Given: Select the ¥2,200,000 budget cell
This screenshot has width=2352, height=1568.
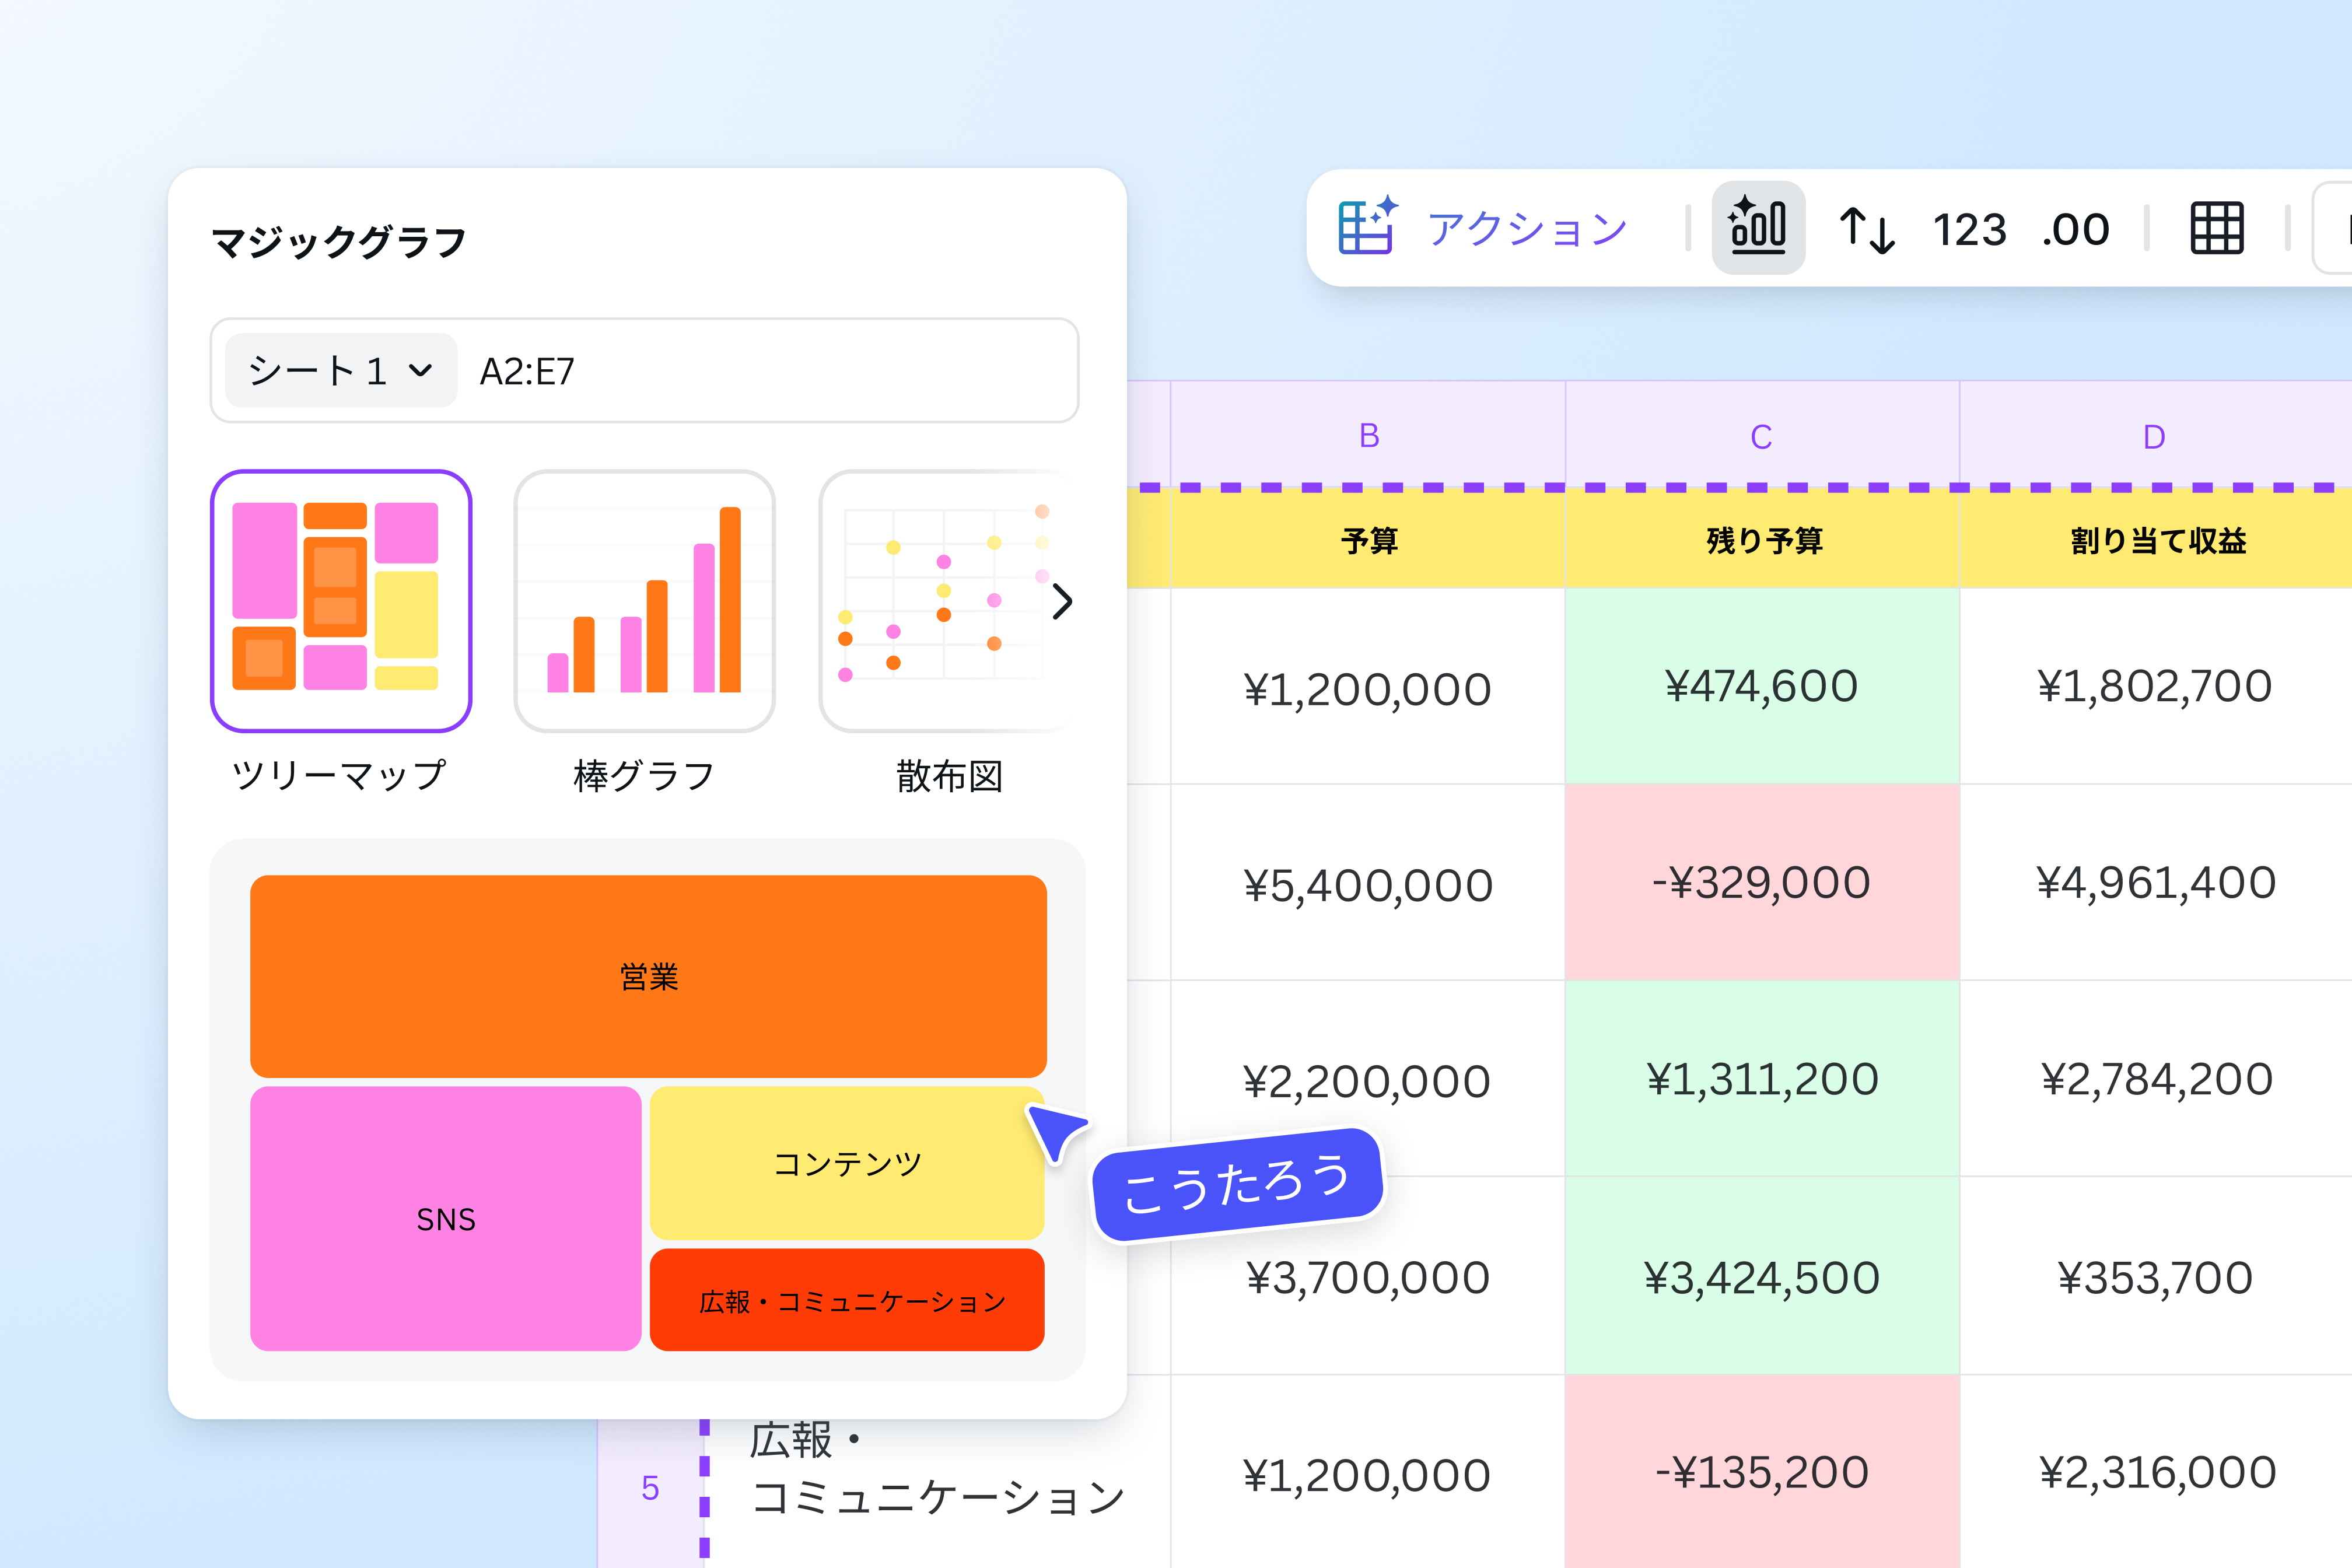Looking at the screenshot, I should tap(1368, 1079).
